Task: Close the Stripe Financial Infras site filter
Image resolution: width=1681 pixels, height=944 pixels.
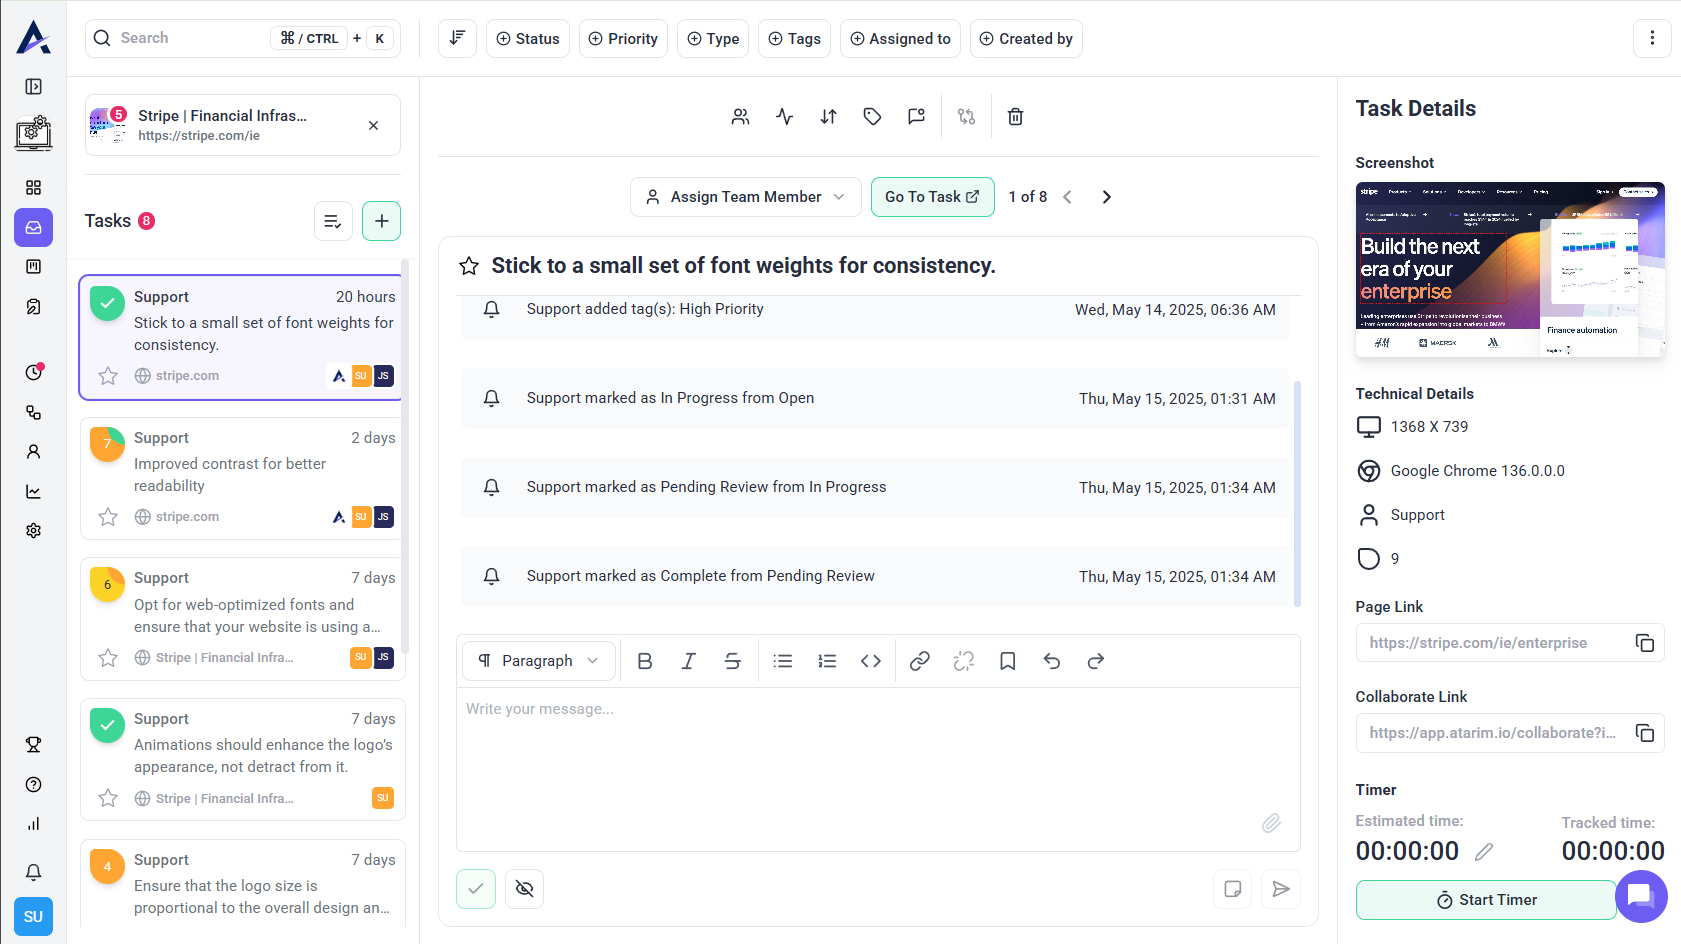Action: pyautogui.click(x=373, y=126)
